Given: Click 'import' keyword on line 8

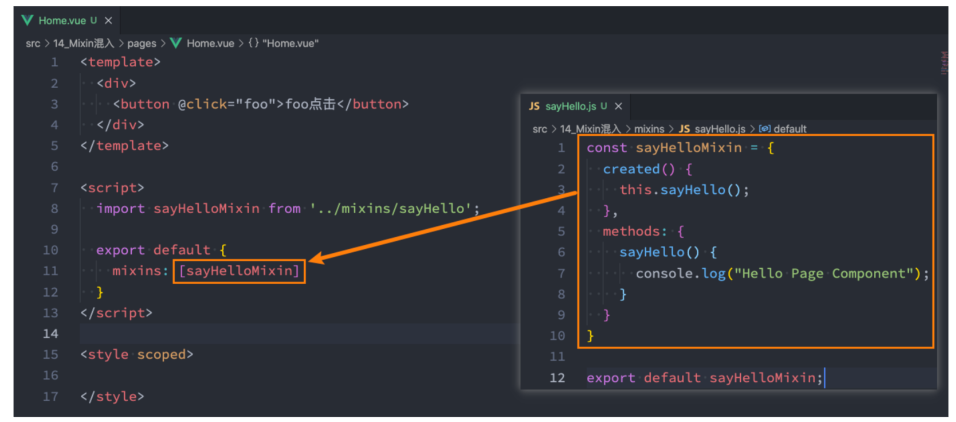Looking at the screenshot, I should pos(121,209).
